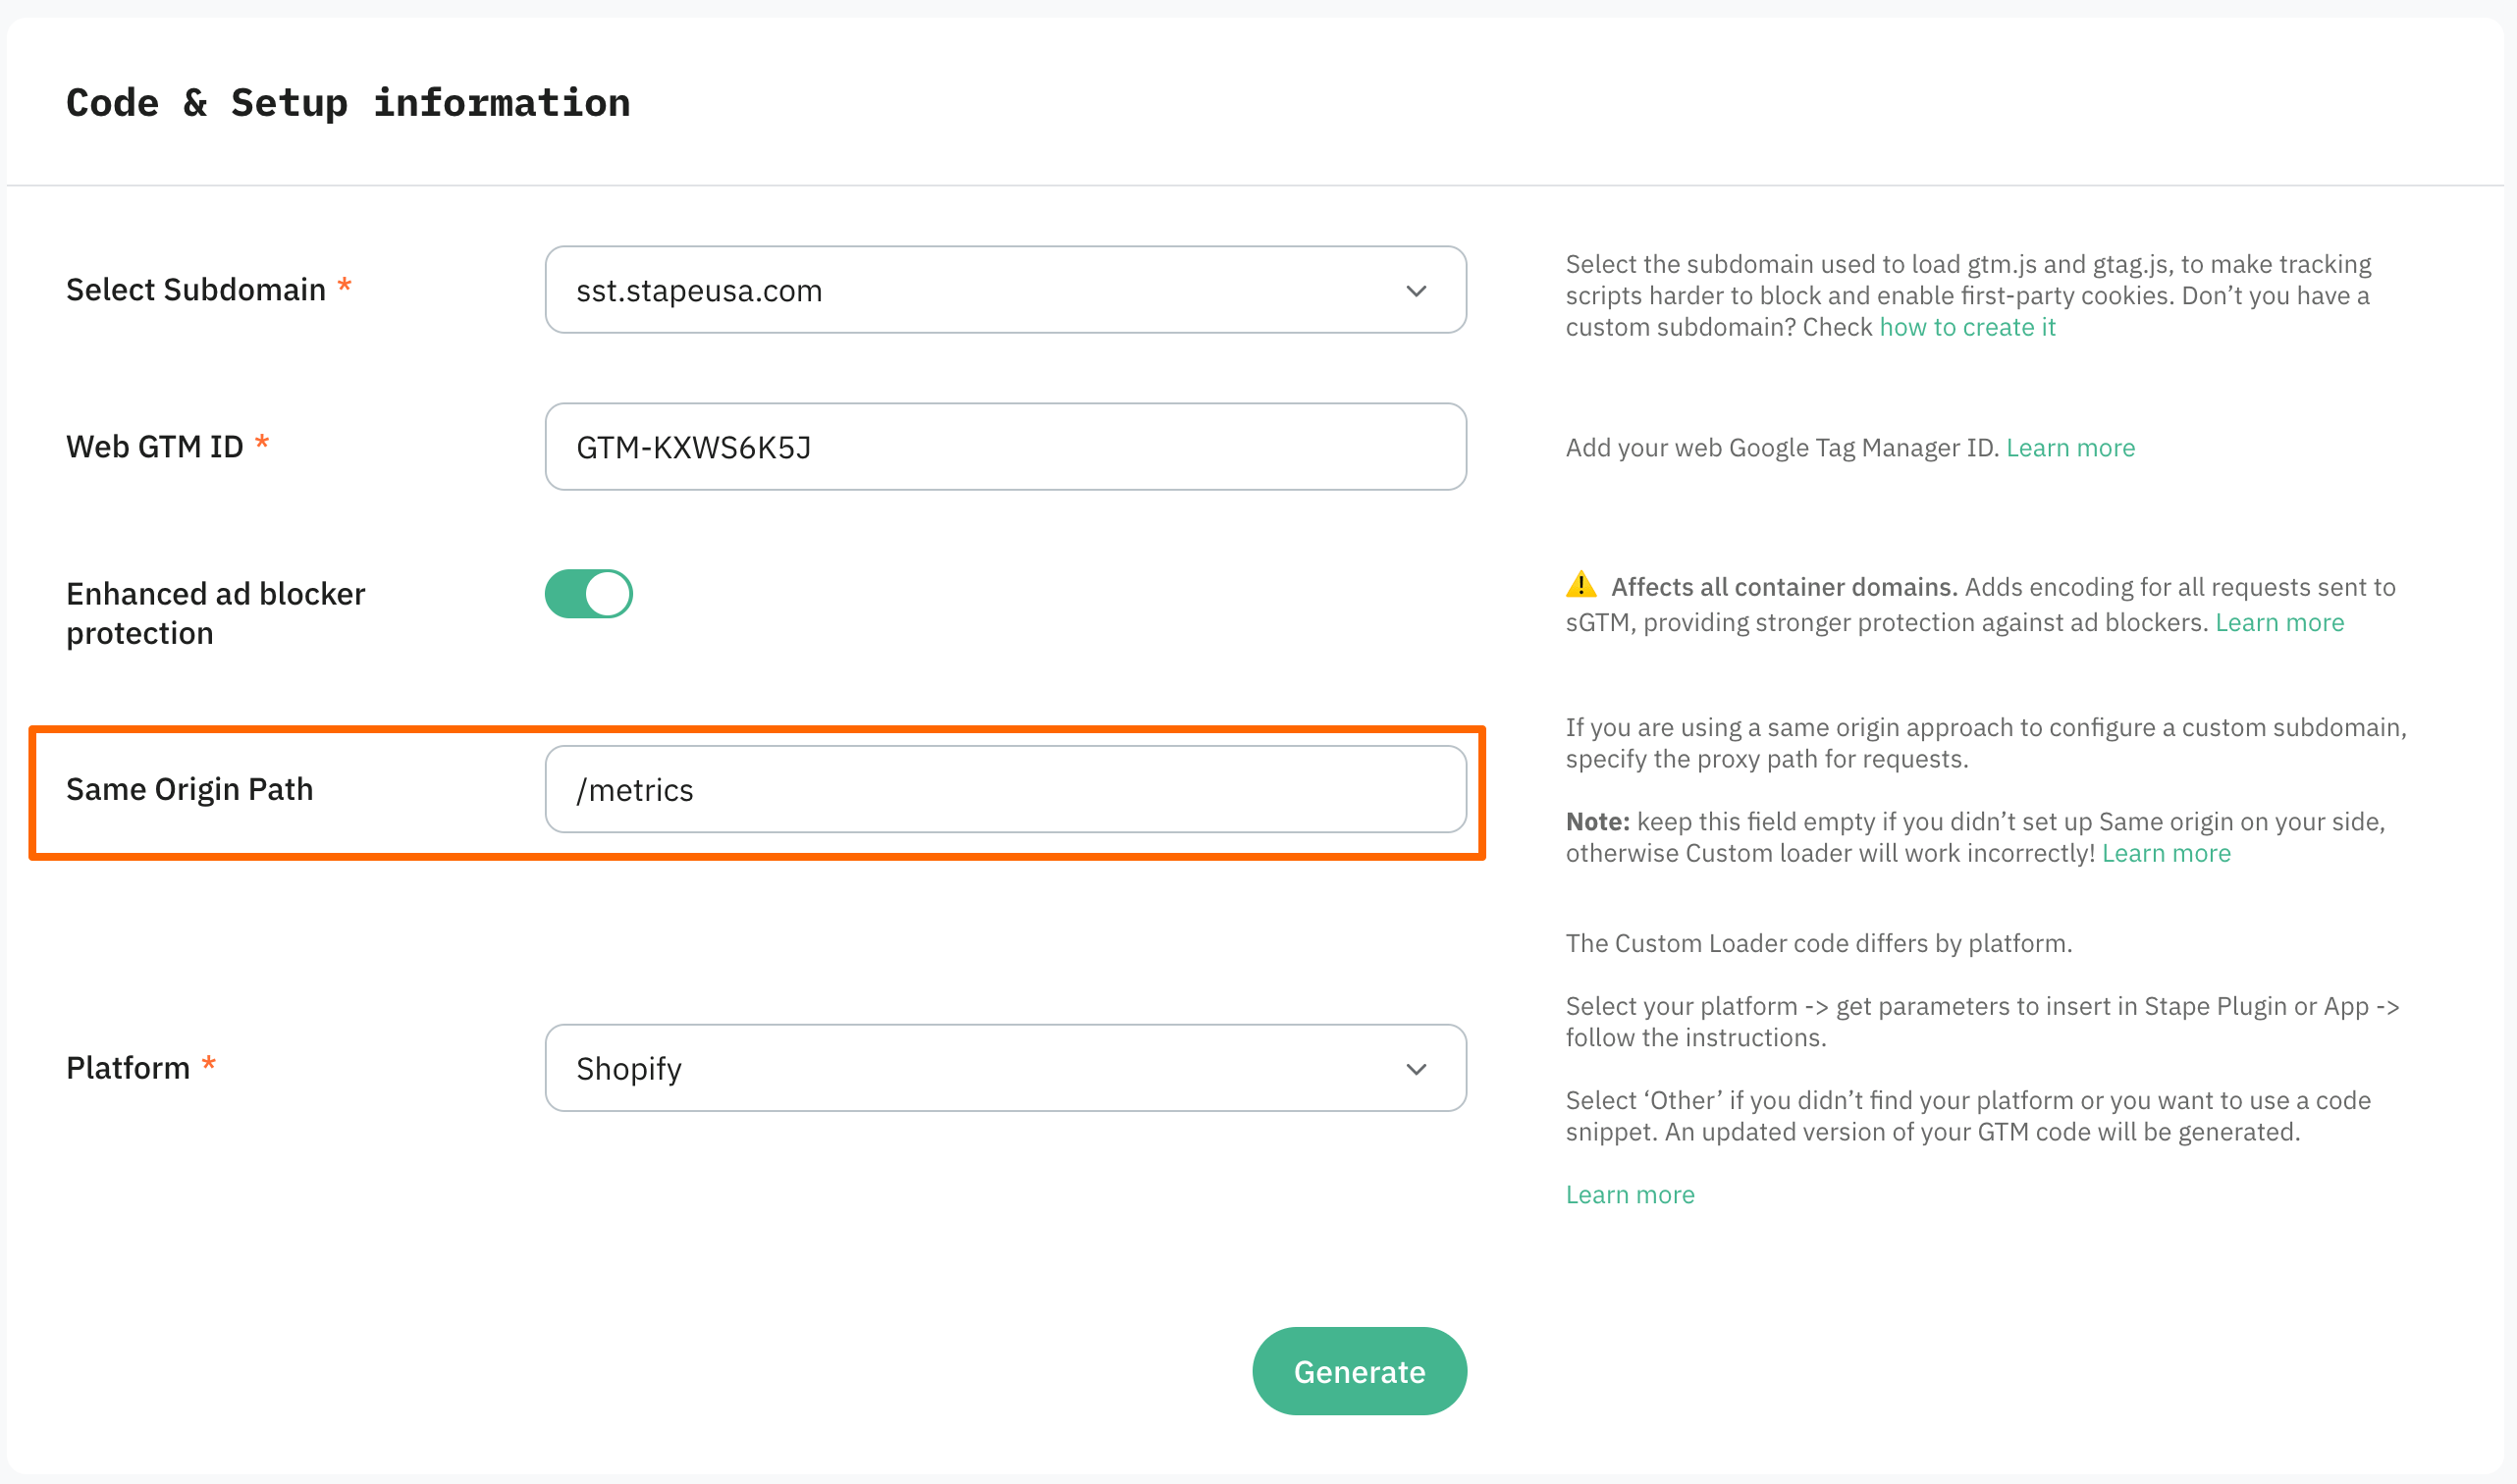Click the Select Subdomain label text
2517x1484 pixels.
196,290
